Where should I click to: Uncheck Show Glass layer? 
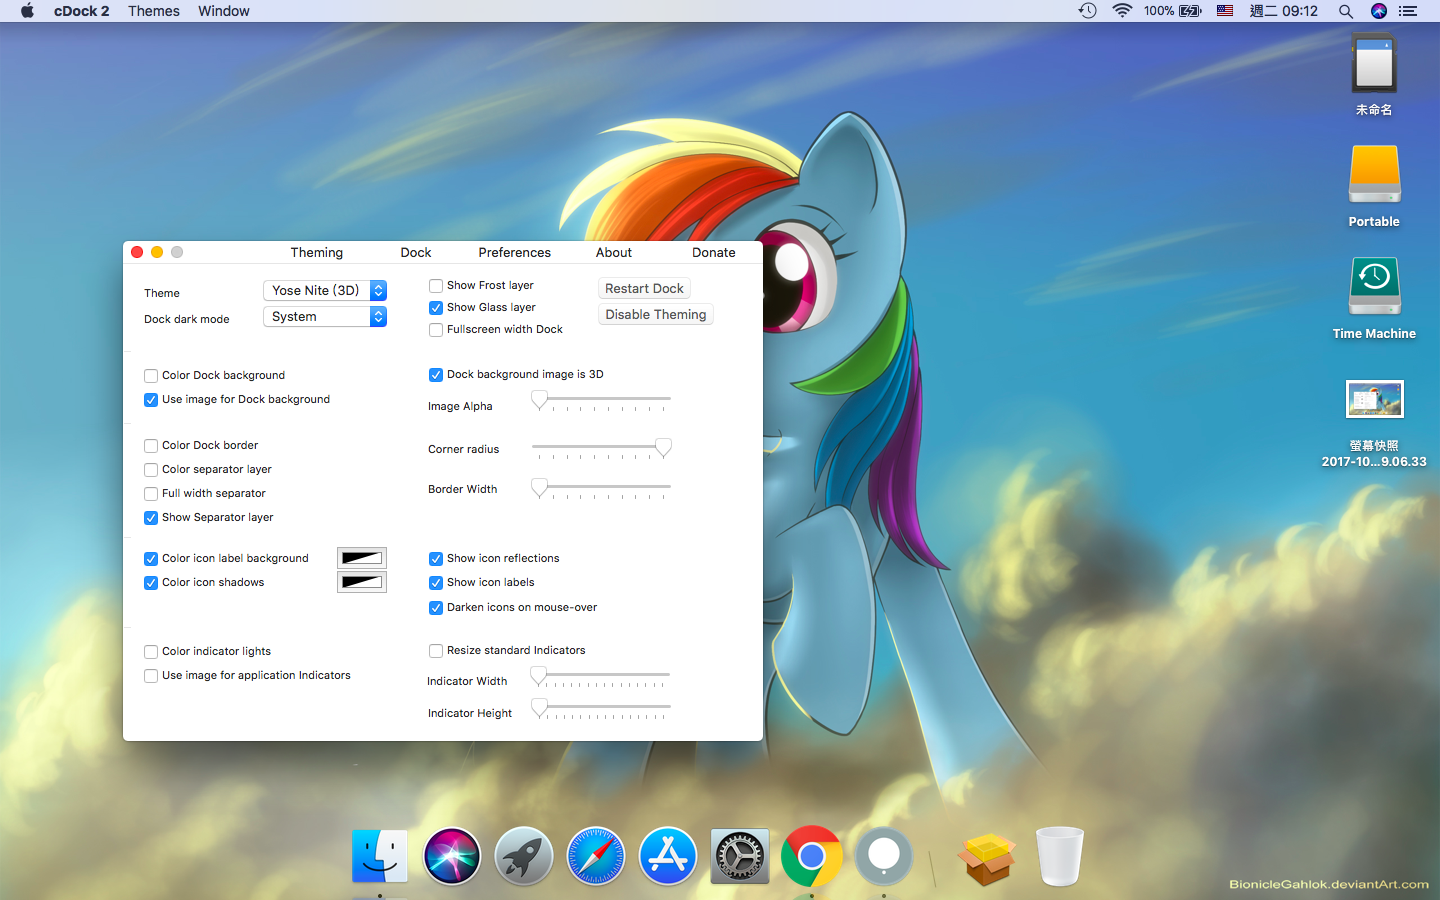tap(436, 308)
